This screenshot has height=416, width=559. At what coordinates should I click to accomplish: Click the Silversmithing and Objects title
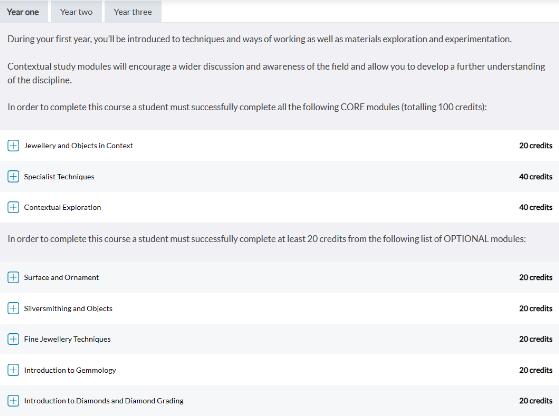click(x=68, y=308)
